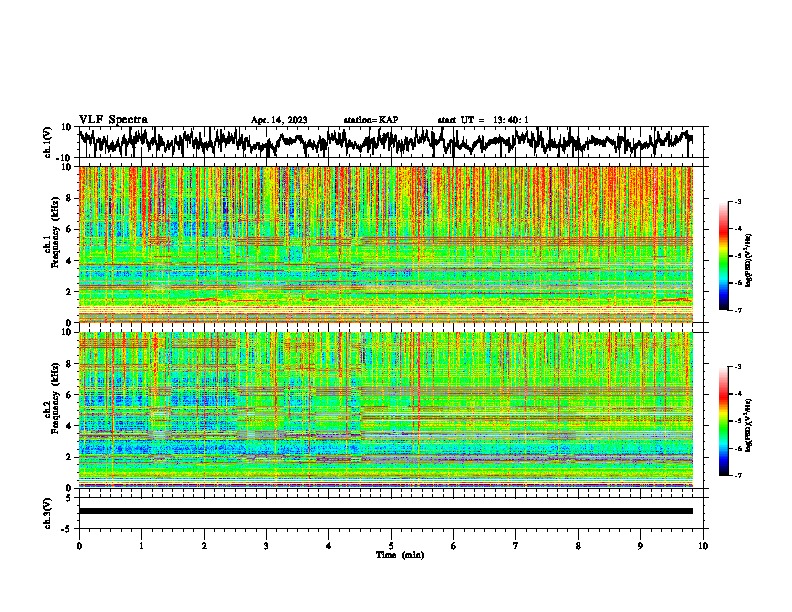Click the 'ch.1(V)' waveform axis label

coord(48,142)
